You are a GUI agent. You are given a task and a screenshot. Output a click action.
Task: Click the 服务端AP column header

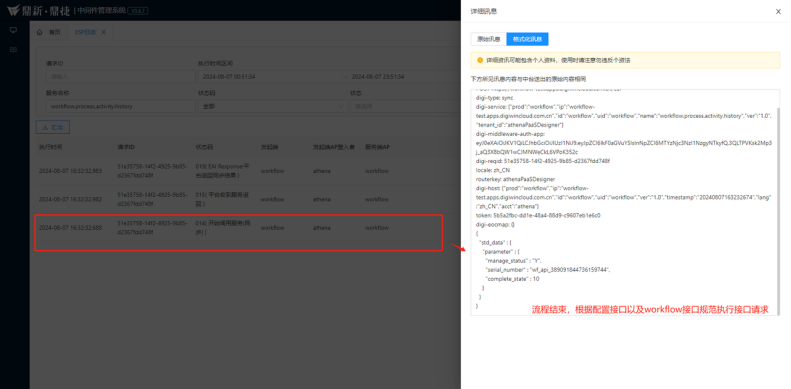(x=377, y=147)
